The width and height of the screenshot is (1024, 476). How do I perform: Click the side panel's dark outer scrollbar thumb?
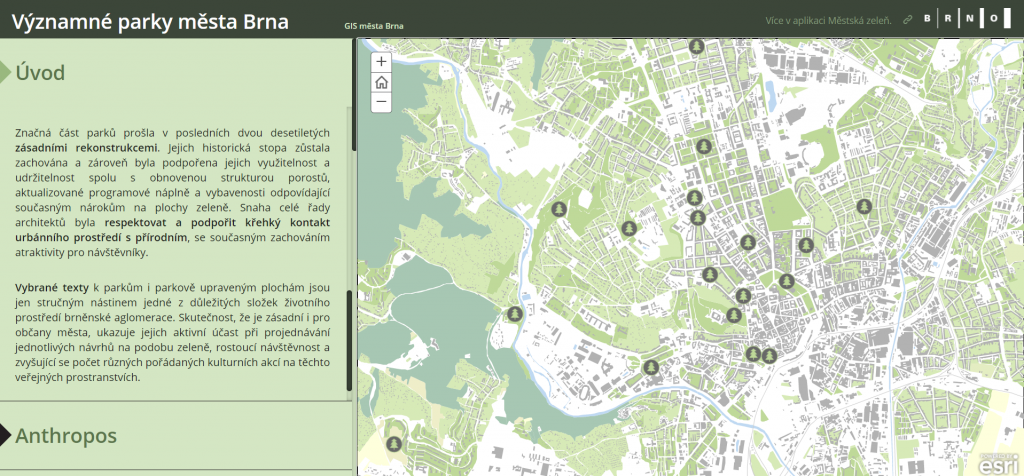[x=355, y=95]
